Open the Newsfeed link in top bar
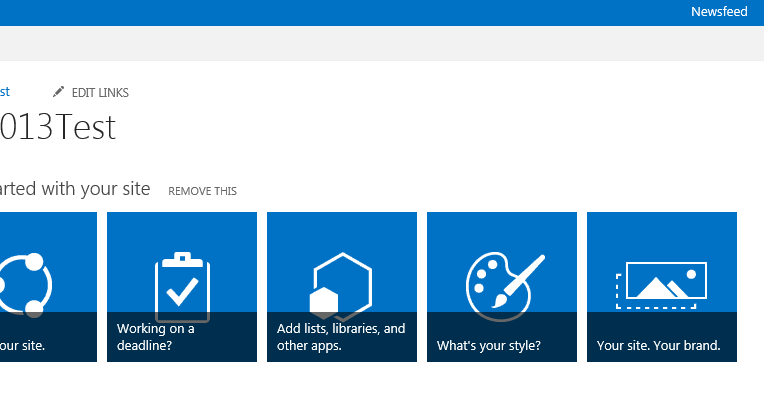Screen dimensions: 764x401 (719, 12)
